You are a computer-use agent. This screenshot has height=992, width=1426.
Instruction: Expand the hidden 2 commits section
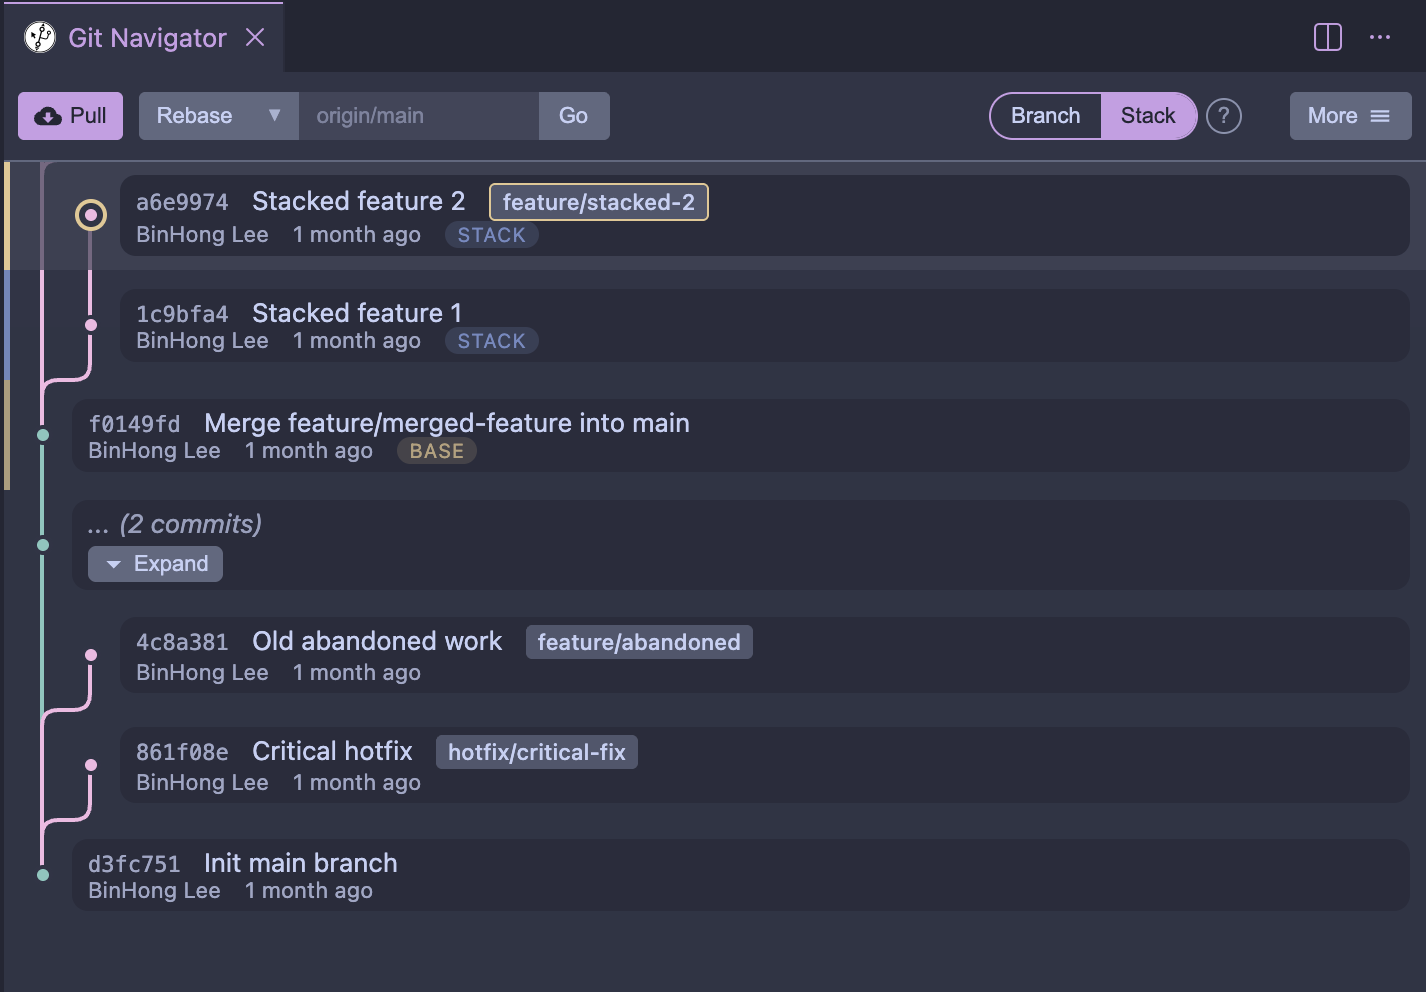155,564
